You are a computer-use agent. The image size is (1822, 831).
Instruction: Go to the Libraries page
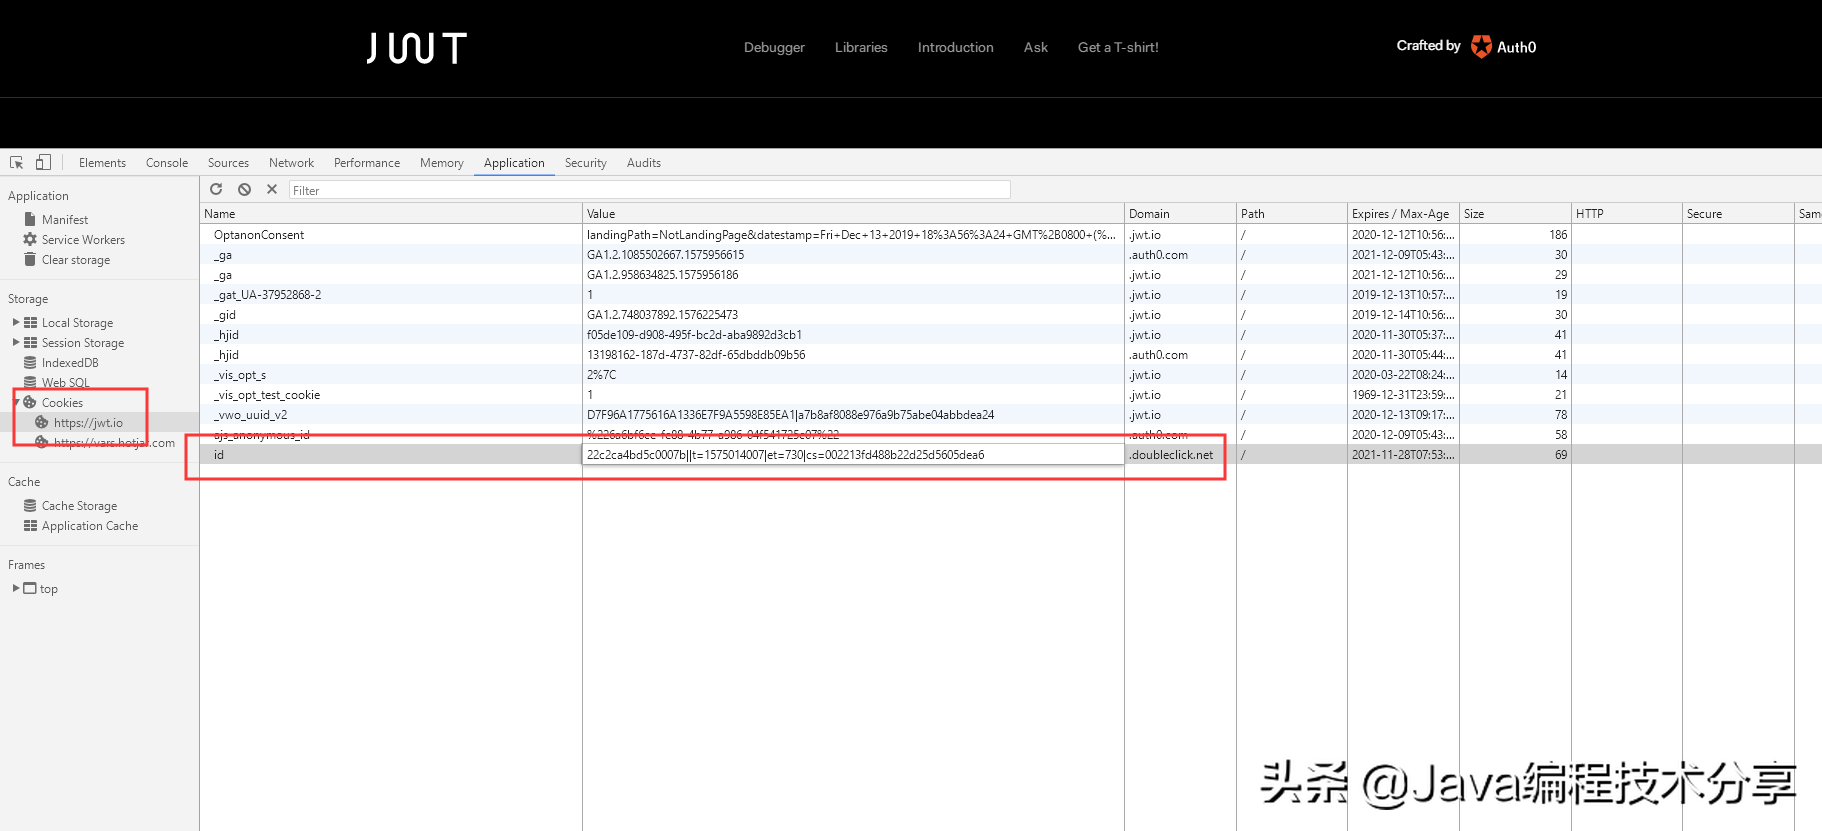861,47
